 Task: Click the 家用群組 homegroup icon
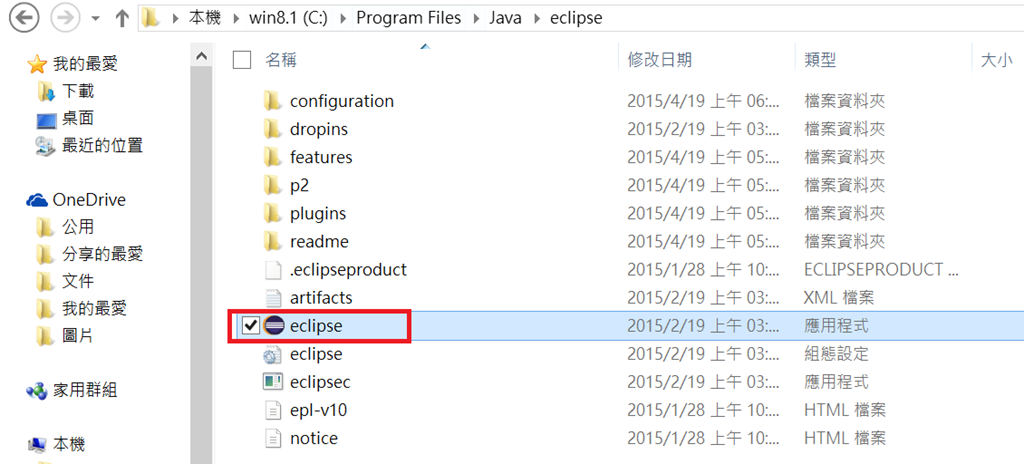click(x=37, y=390)
